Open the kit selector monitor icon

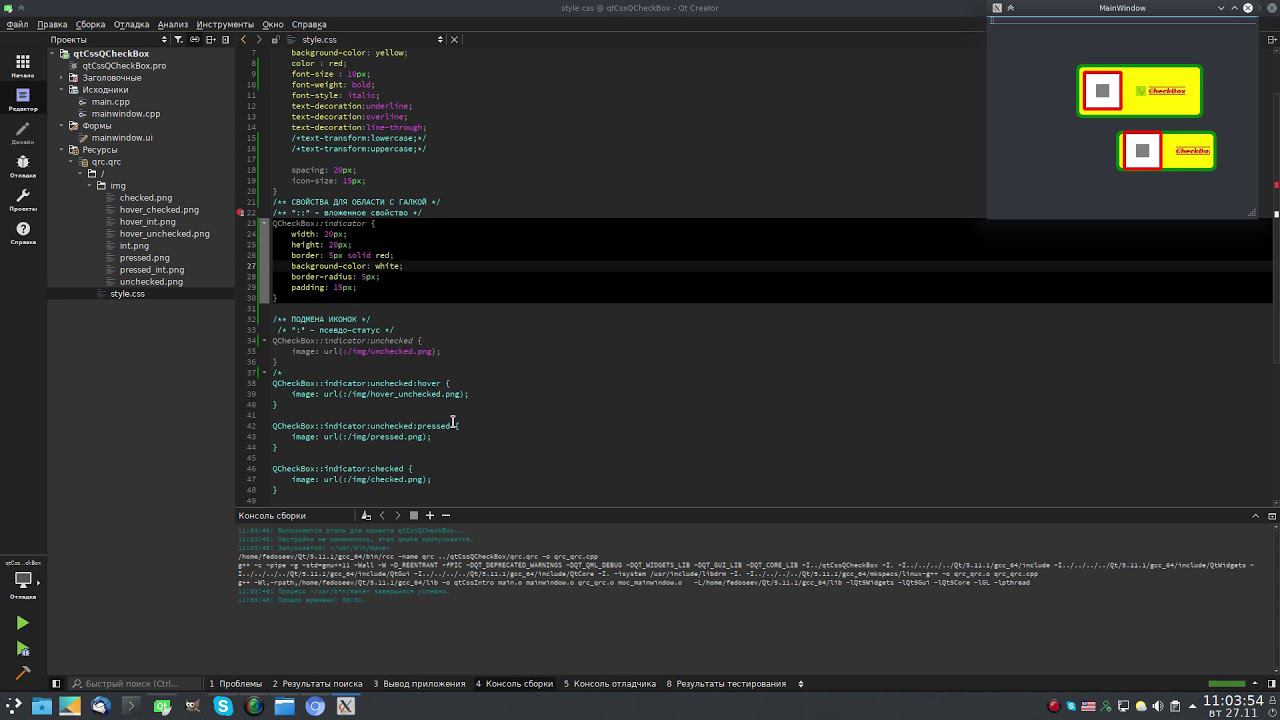(x=22, y=580)
